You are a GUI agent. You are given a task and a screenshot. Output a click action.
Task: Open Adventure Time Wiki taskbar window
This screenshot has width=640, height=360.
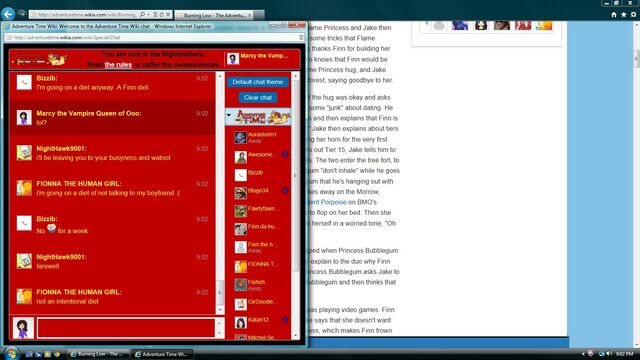pyautogui.click(x=162, y=354)
